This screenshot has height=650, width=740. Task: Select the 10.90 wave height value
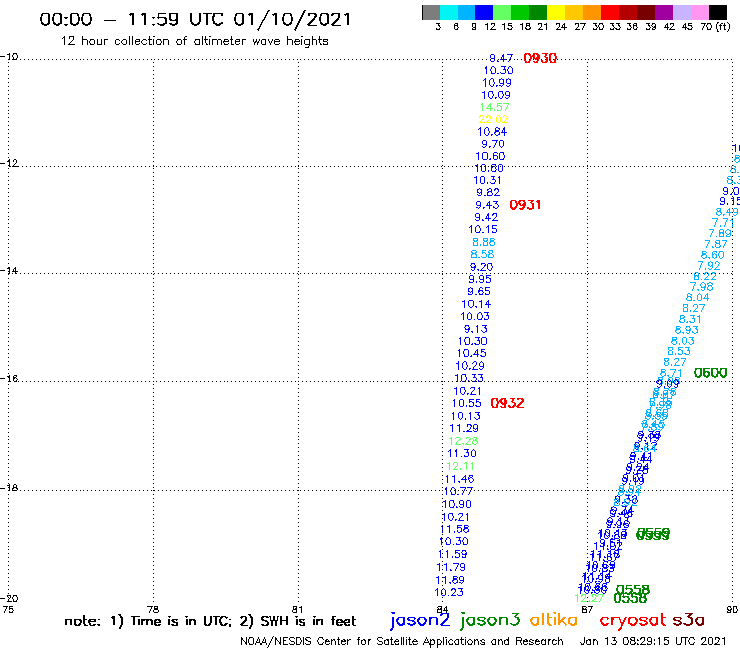click(457, 504)
